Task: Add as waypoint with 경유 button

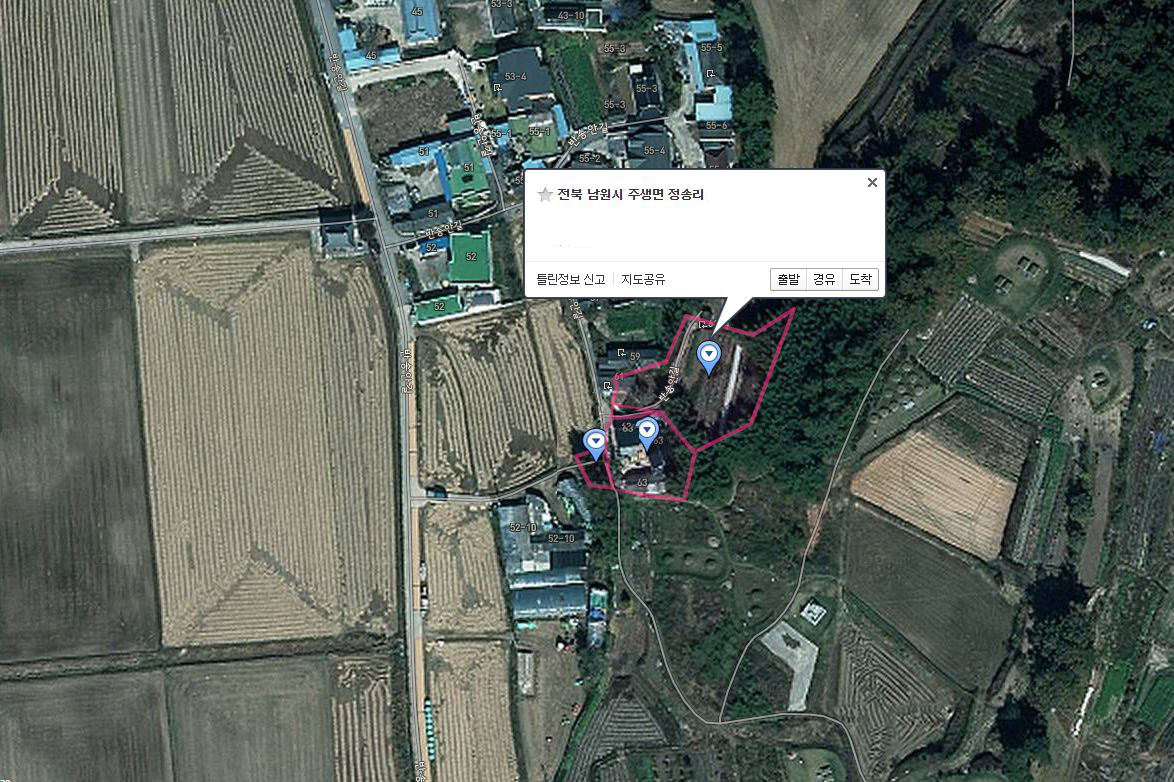Action: point(824,279)
